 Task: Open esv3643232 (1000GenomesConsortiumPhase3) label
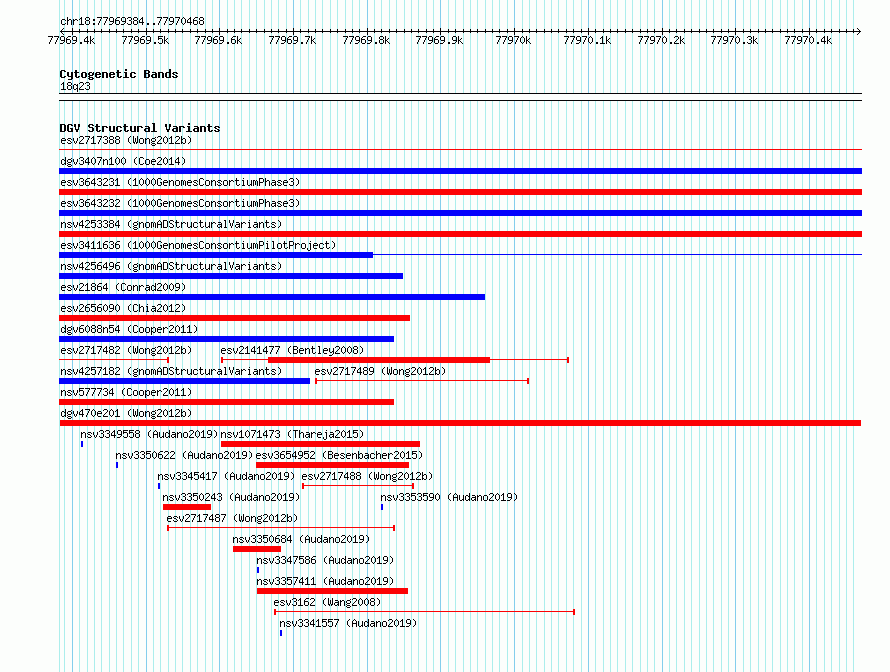coord(180,203)
